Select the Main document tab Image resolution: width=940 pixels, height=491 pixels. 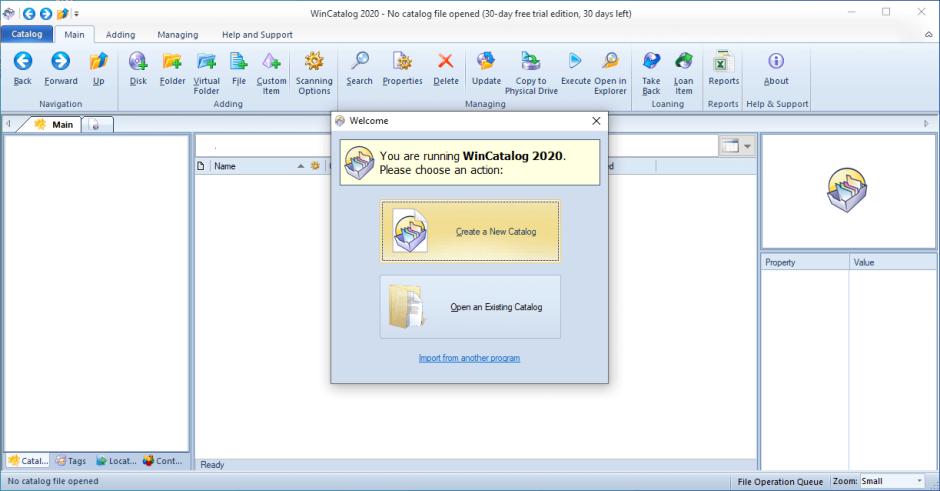(55, 124)
